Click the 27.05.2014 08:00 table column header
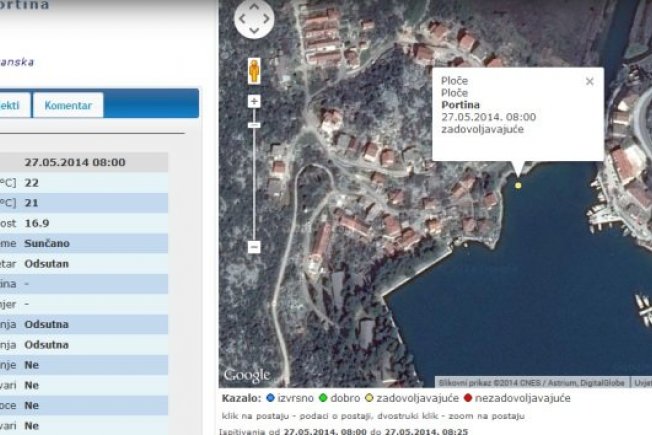The width and height of the screenshot is (652, 435). click(x=75, y=162)
